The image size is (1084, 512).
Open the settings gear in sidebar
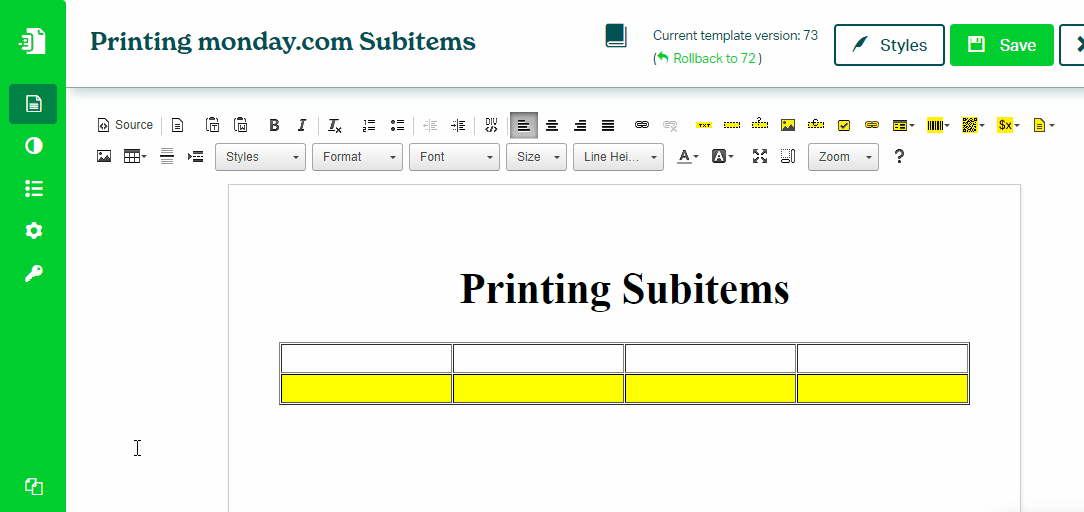pos(34,231)
